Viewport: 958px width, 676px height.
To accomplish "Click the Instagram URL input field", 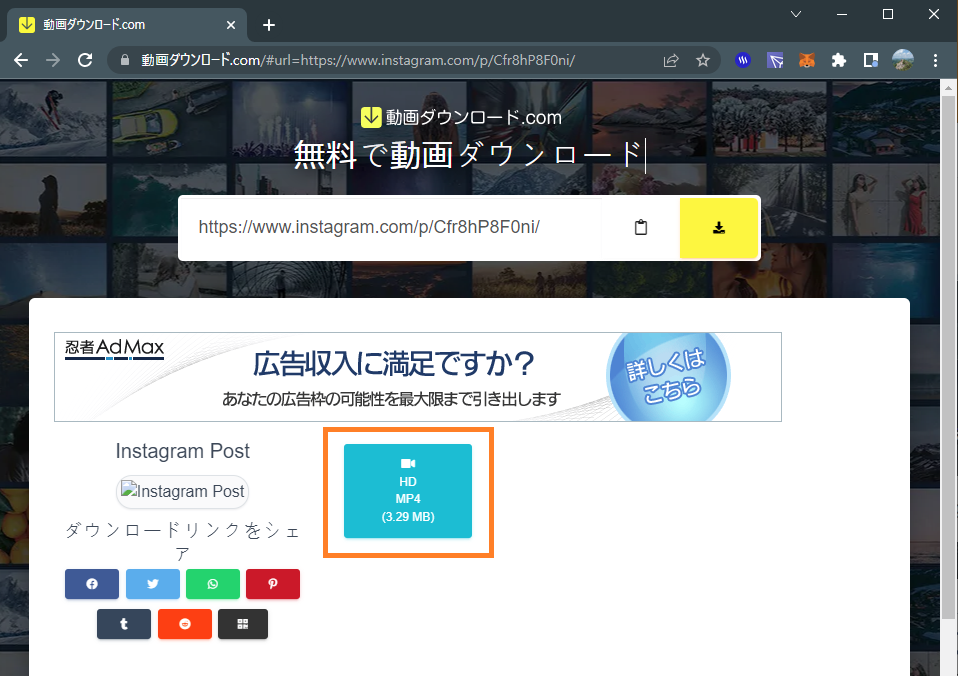I will click(391, 227).
